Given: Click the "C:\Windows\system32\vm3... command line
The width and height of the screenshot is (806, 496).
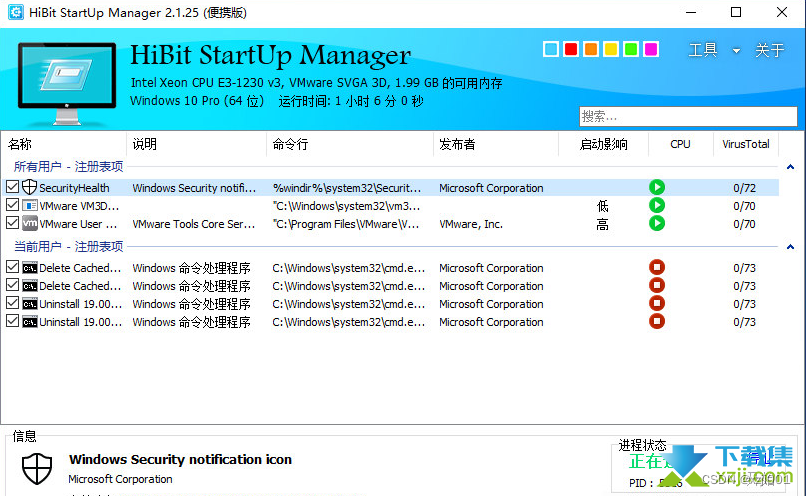Looking at the screenshot, I should pyautogui.click(x=346, y=206).
